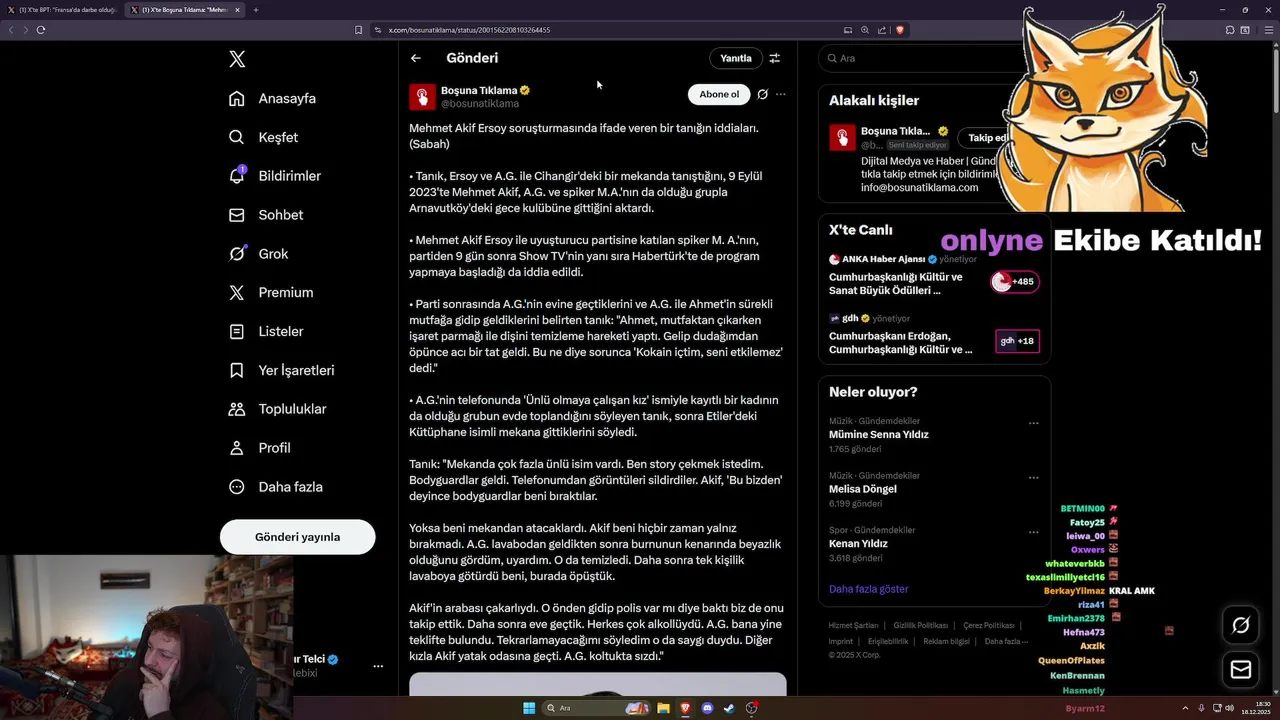Open more options for Kenan Yıldız trend
Screen dimensions: 1280x720
click(1034, 532)
